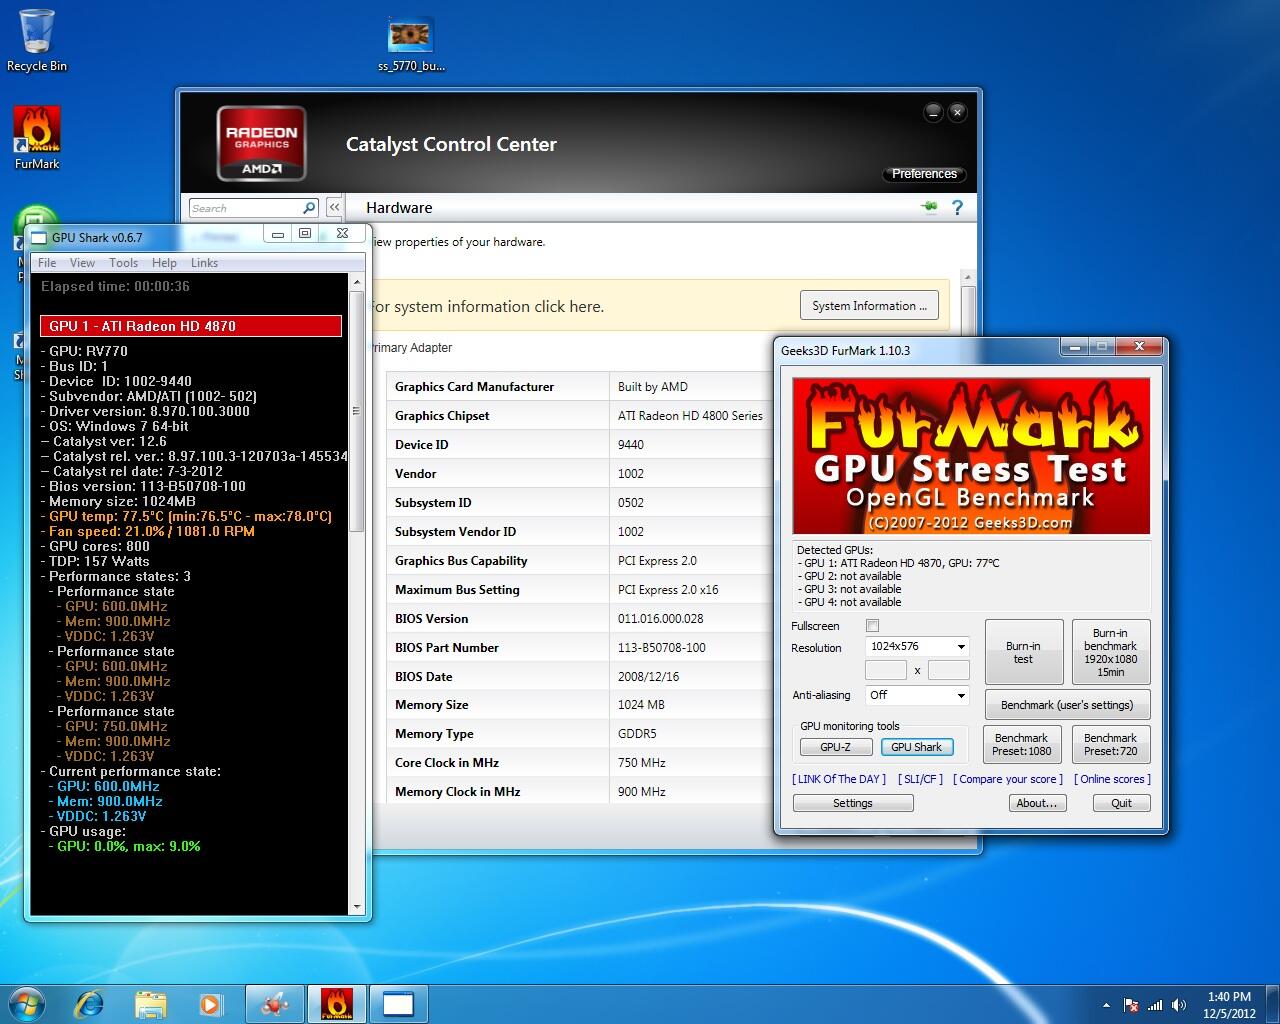
Task: Run Benchmark Preset:720
Action: pyautogui.click(x=1110, y=744)
